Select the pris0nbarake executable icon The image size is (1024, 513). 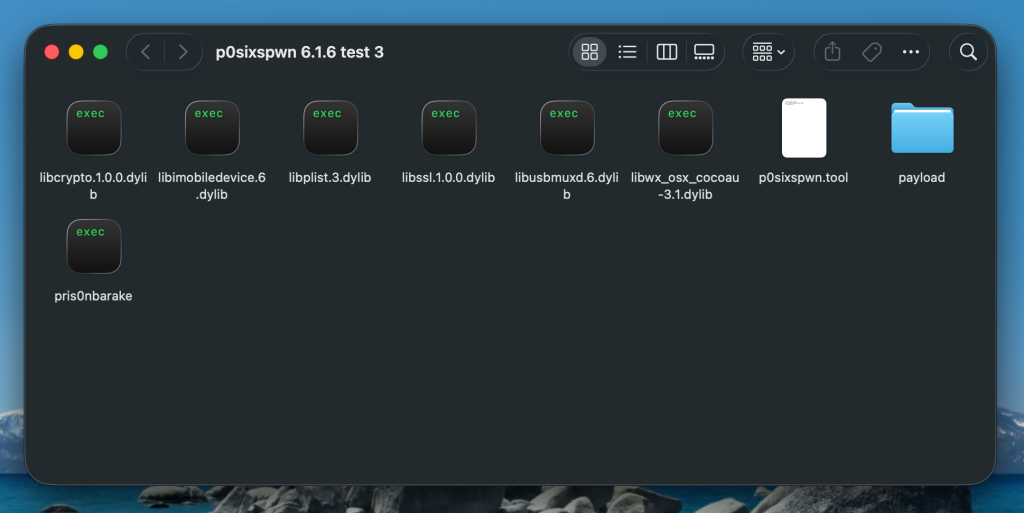93,247
